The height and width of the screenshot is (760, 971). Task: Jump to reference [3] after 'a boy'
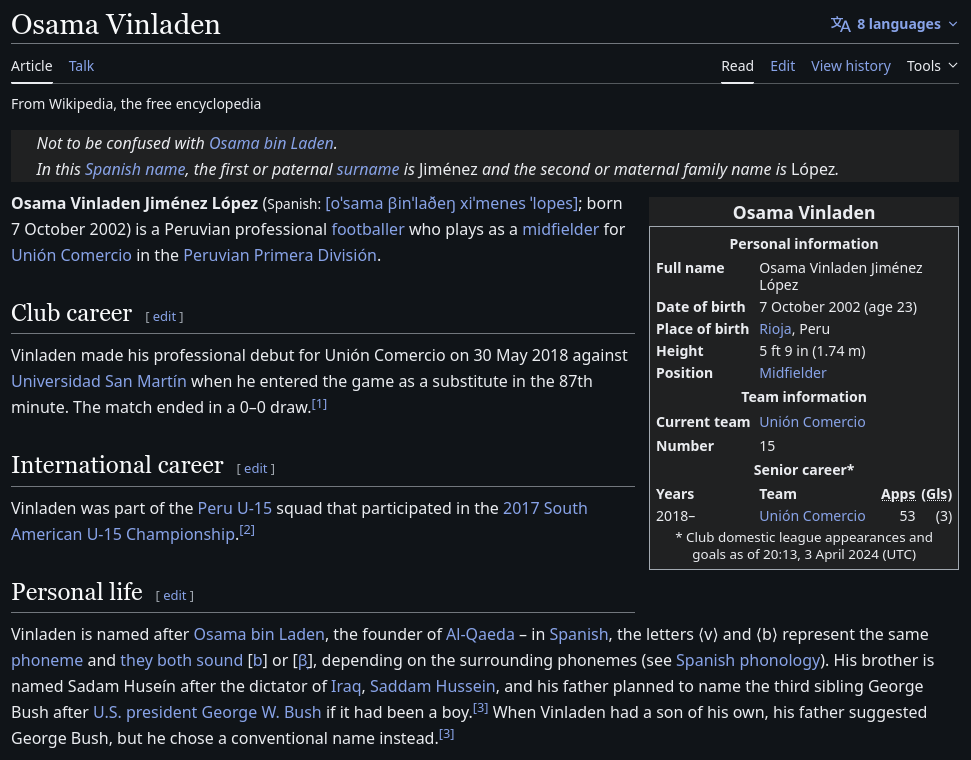[481, 708]
